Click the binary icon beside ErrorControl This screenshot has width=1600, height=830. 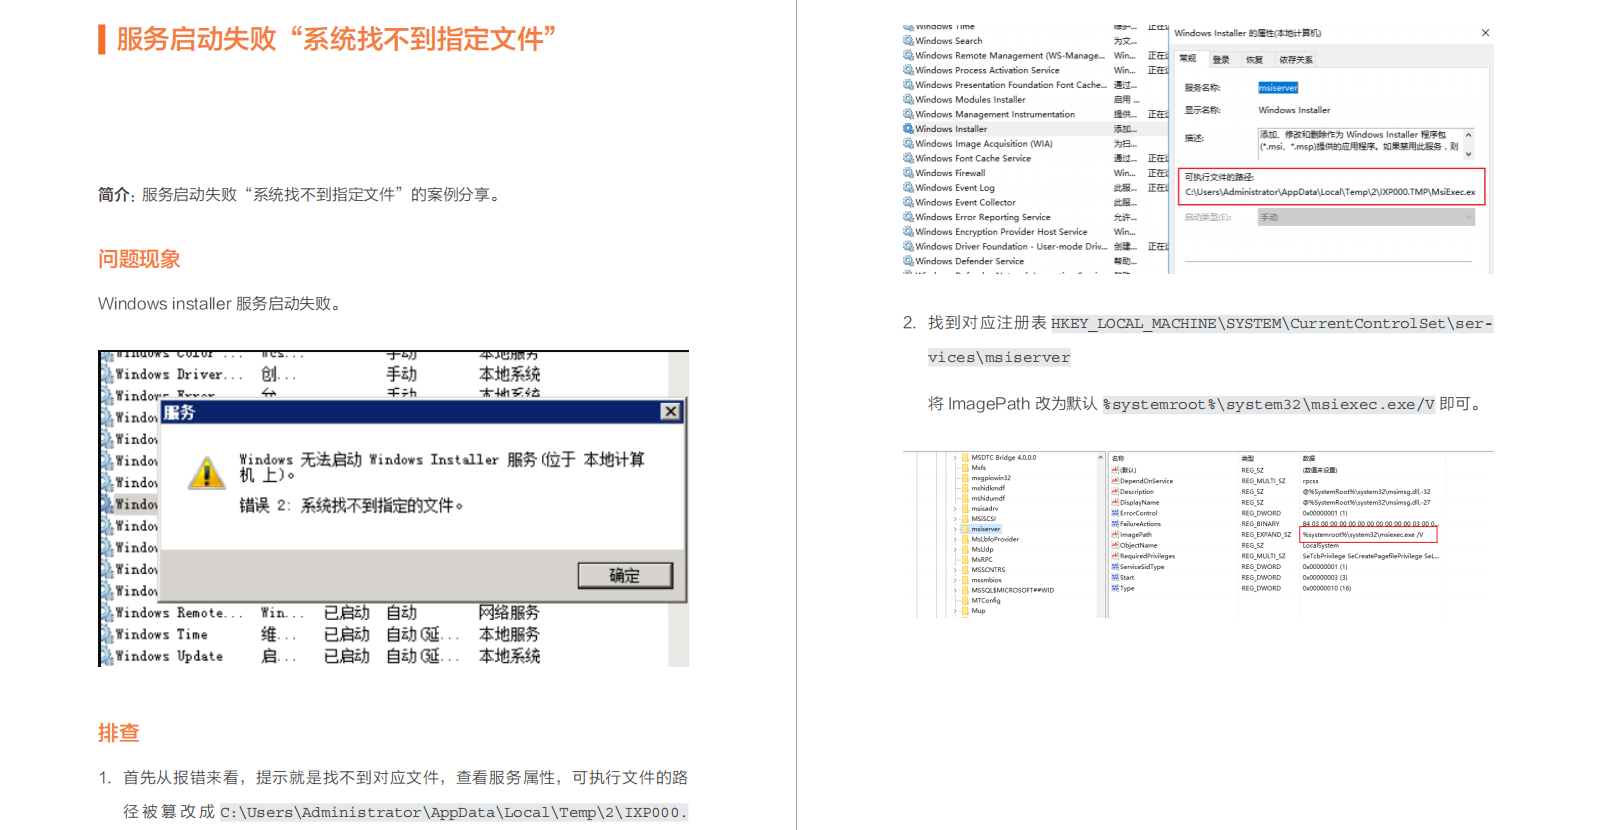click(1115, 513)
